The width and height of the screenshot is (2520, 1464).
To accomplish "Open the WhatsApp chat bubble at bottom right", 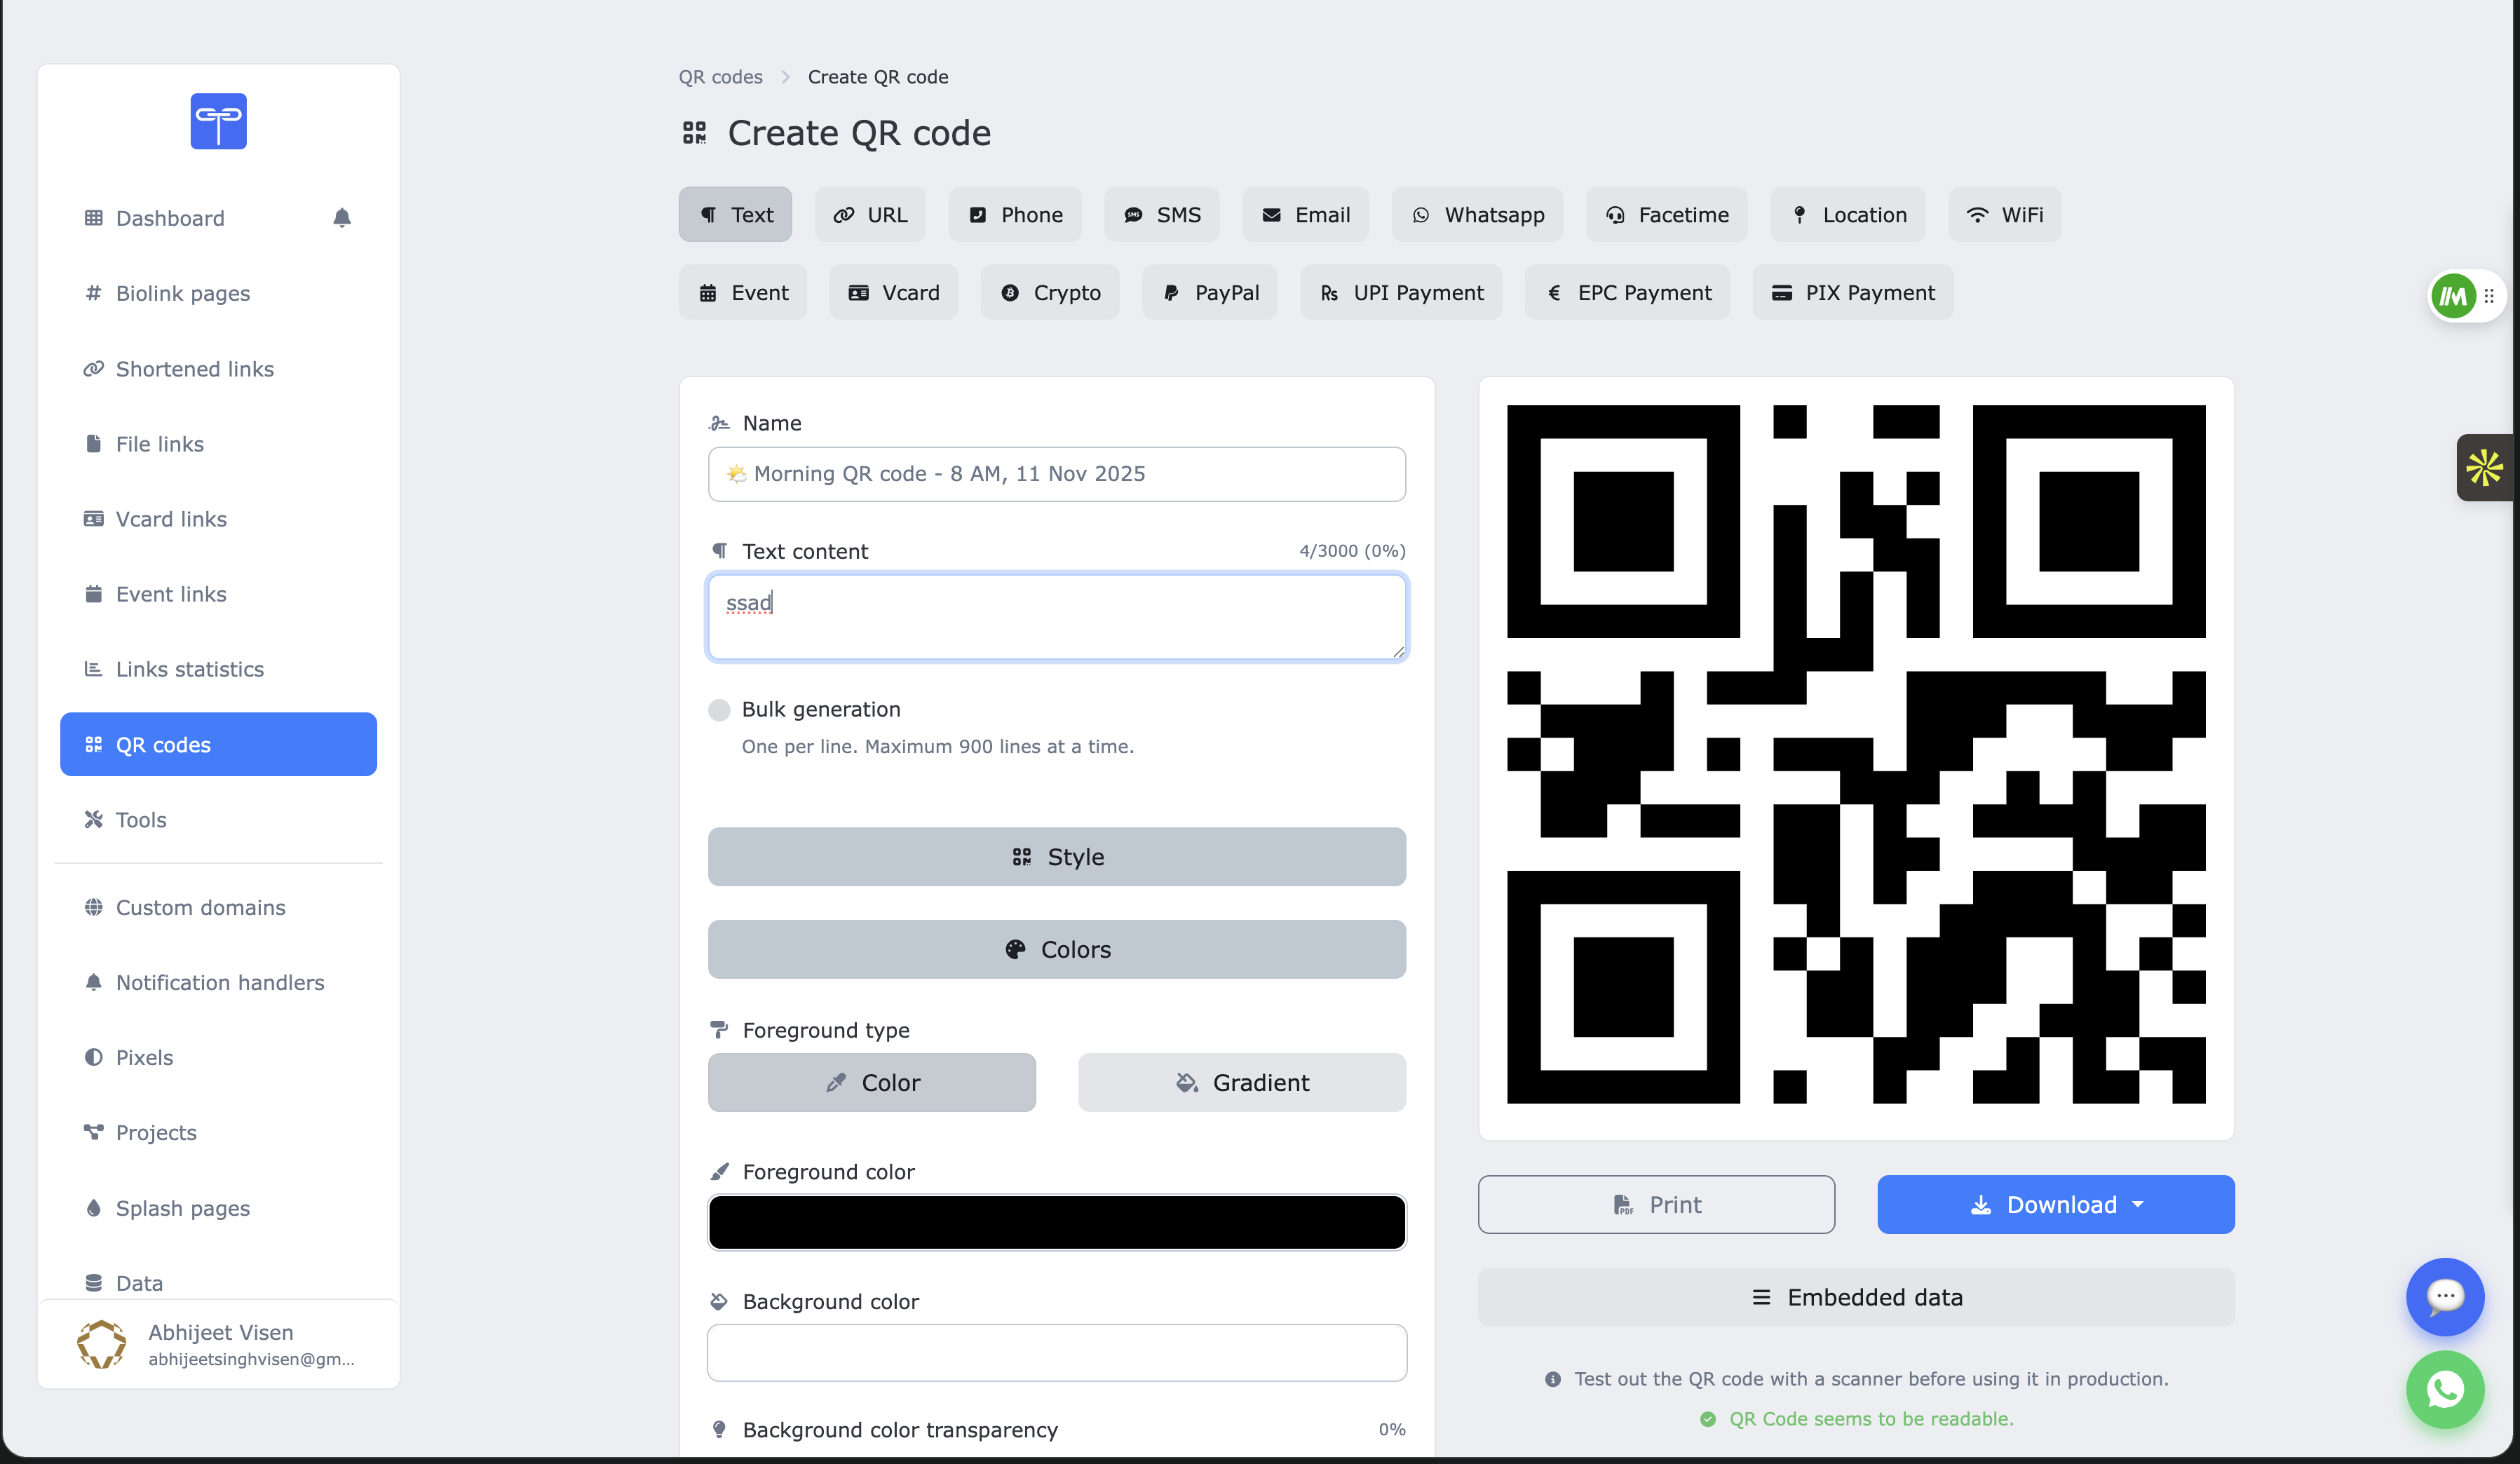I will click(2445, 1389).
